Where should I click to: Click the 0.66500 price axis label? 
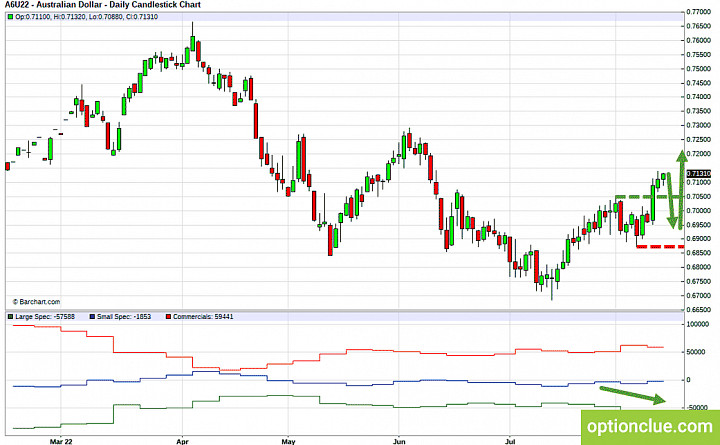click(699, 310)
